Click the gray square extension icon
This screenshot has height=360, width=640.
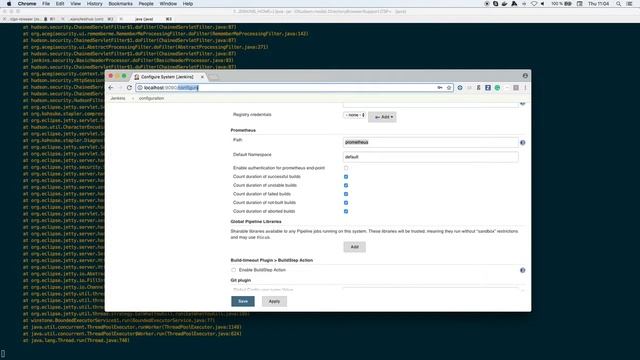pos(516,88)
